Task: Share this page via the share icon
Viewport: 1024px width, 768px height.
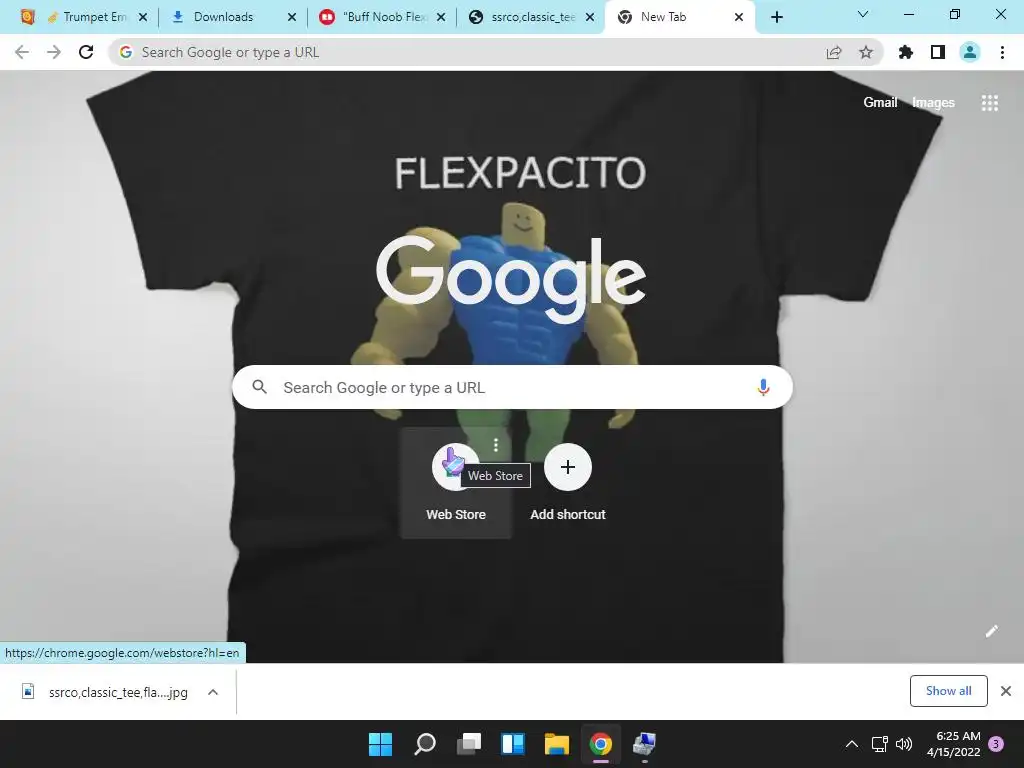Action: pyautogui.click(x=834, y=52)
